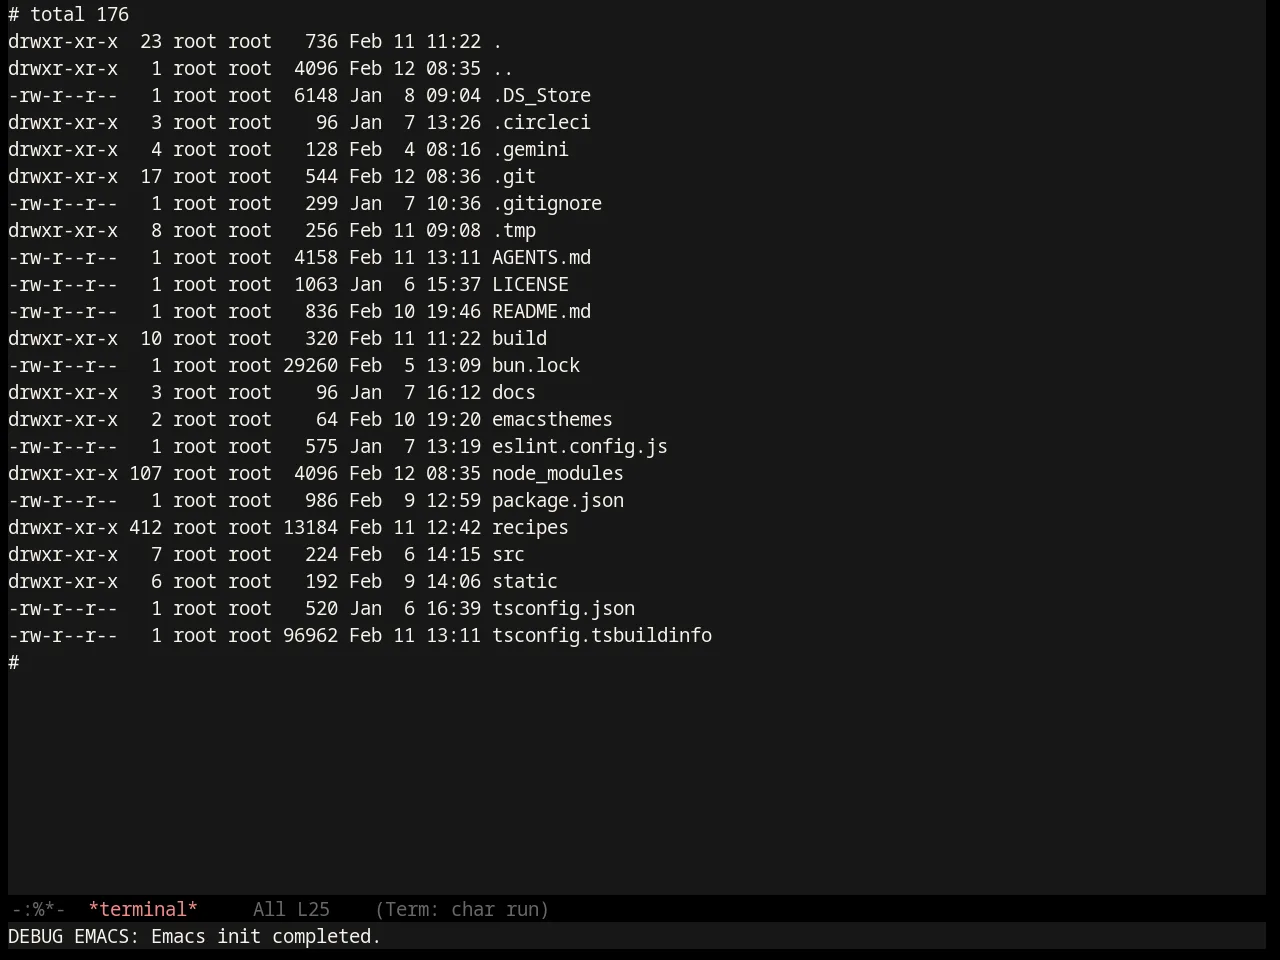Click the AGENTS.md file name

(x=541, y=257)
